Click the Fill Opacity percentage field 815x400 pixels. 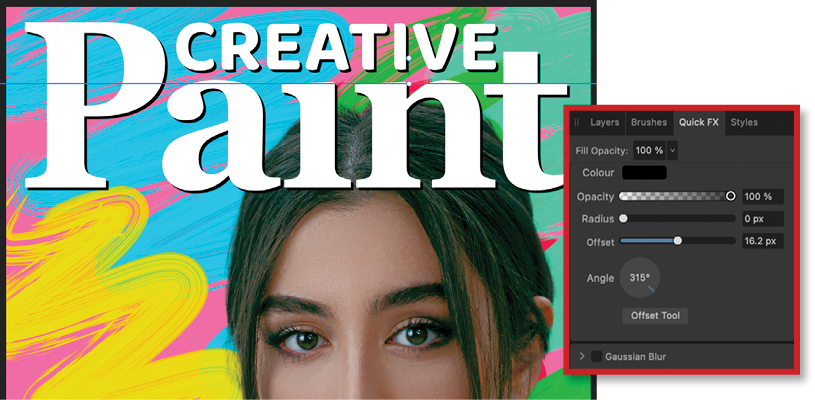point(648,150)
